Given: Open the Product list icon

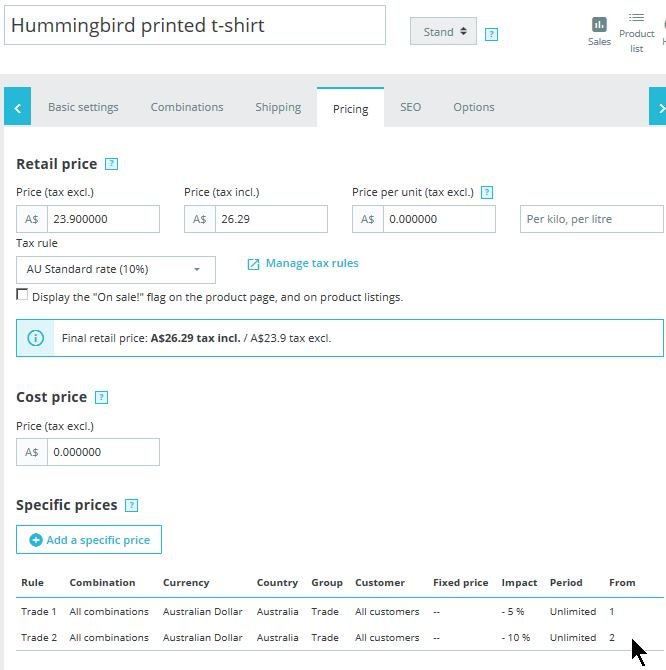Looking at the screenshot, I should coord(636,30).
